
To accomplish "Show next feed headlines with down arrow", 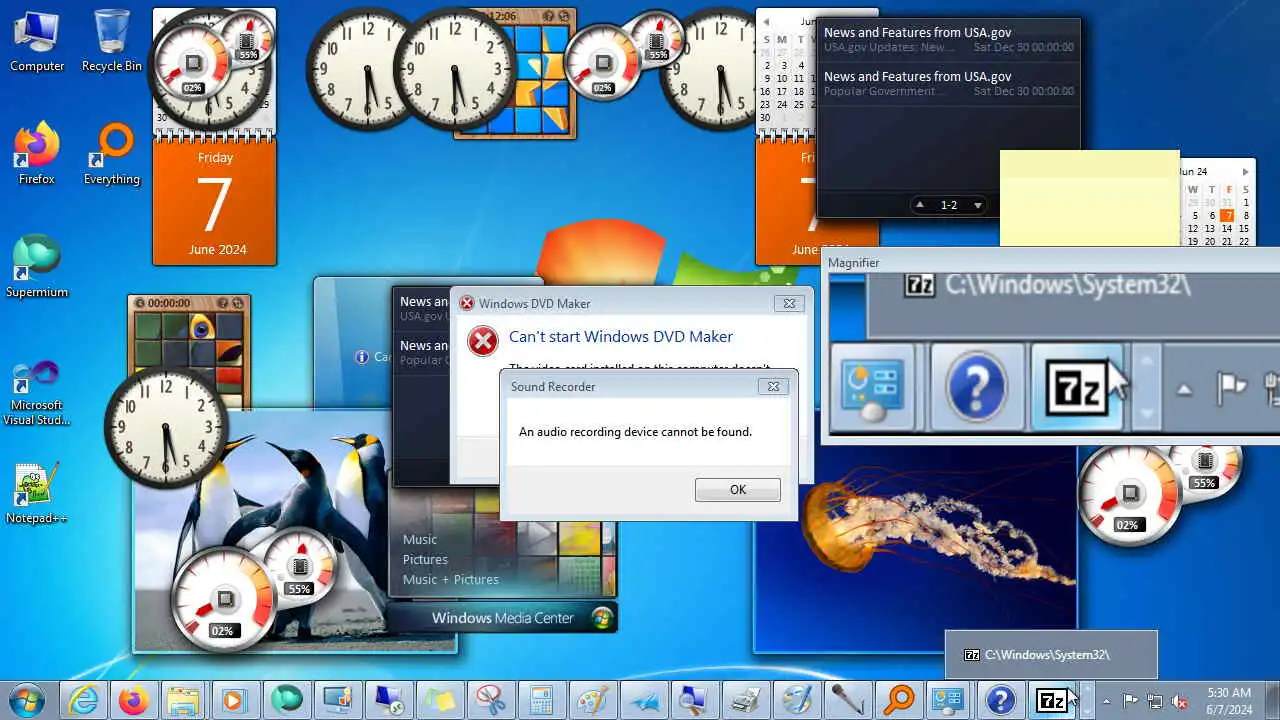I will pos(978,205).
